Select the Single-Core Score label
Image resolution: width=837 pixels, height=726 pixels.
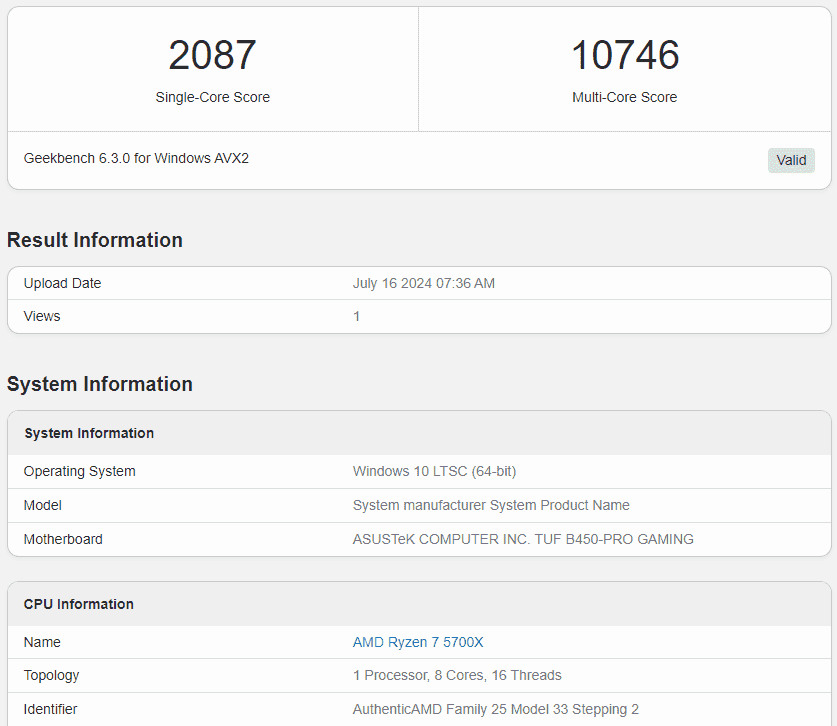(x=212, y=97)
